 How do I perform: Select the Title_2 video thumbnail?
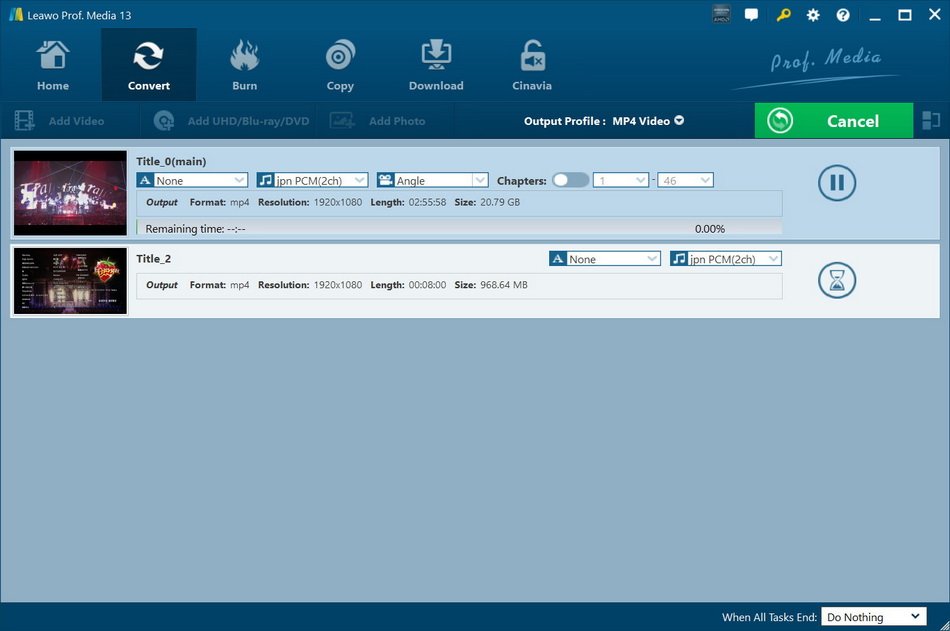(x=71, y=281)
